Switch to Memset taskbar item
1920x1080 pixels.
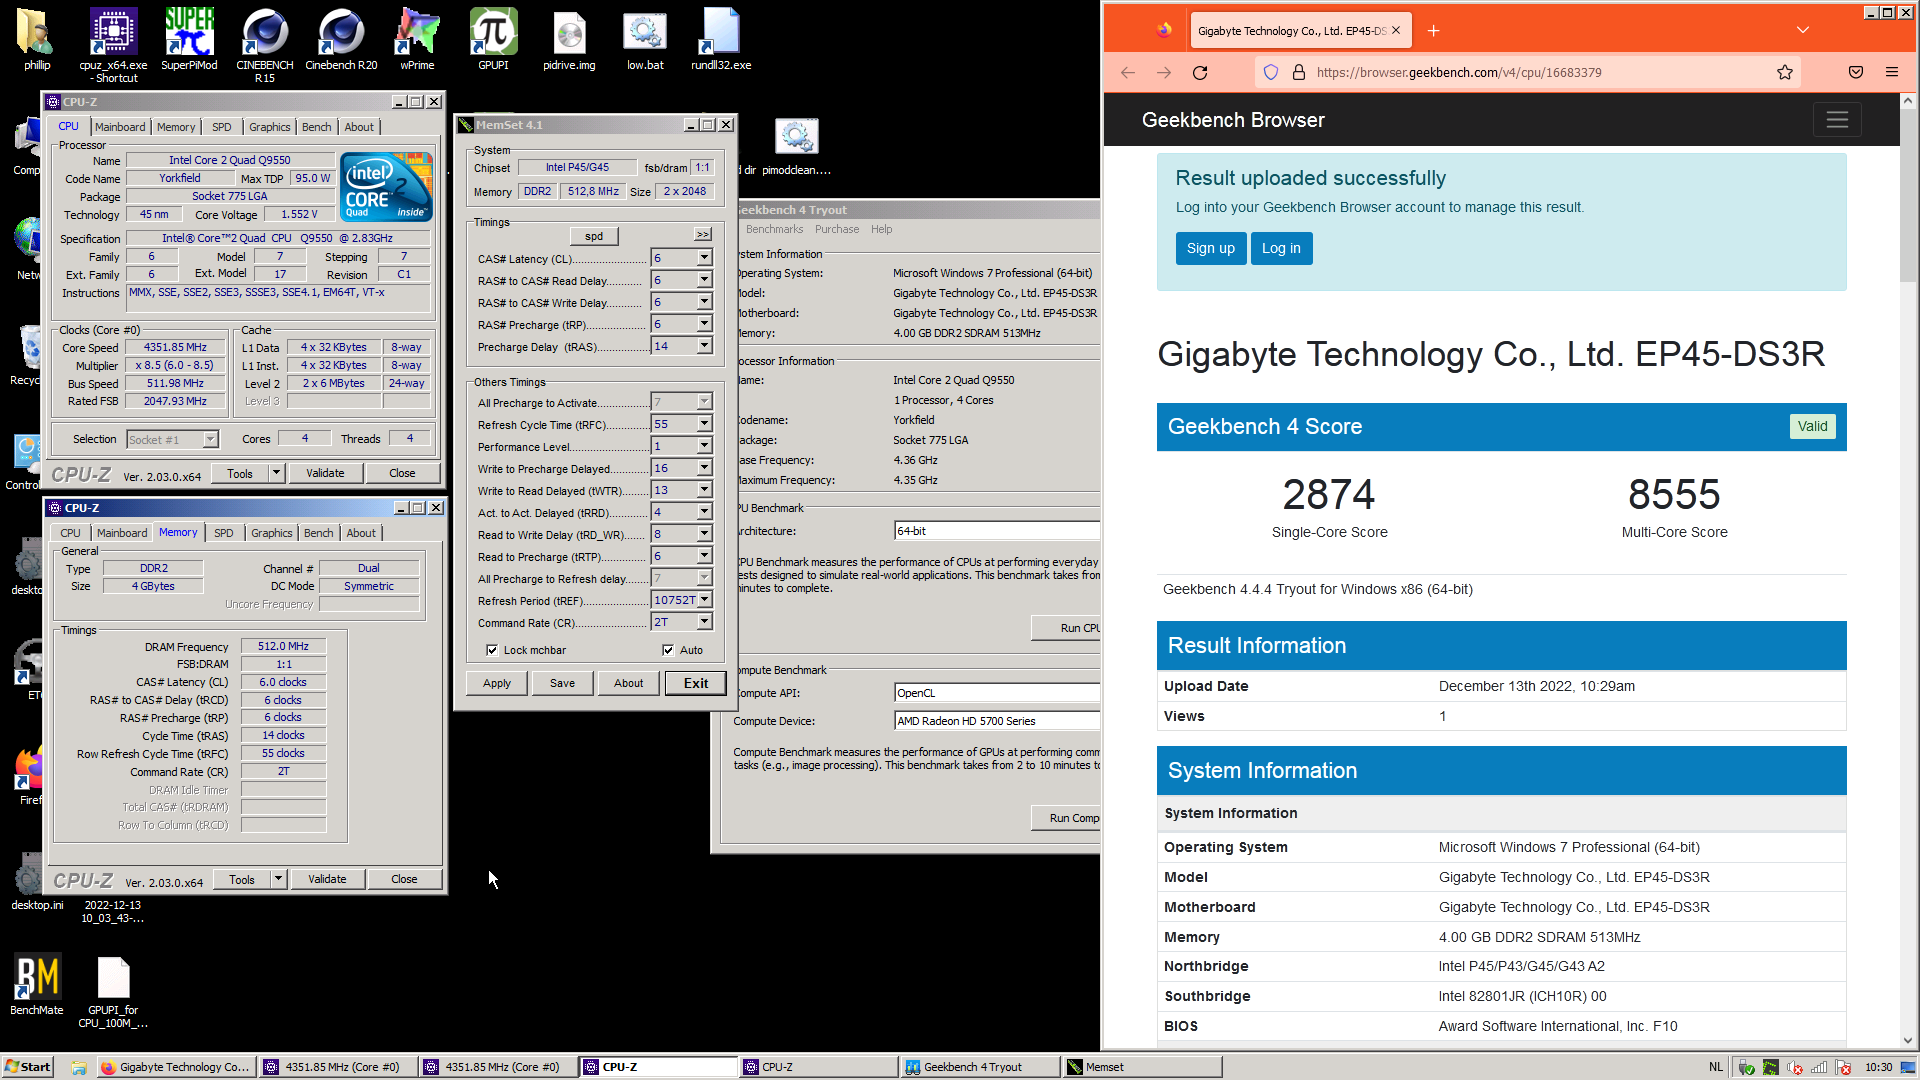[x=1140, y=1067]
